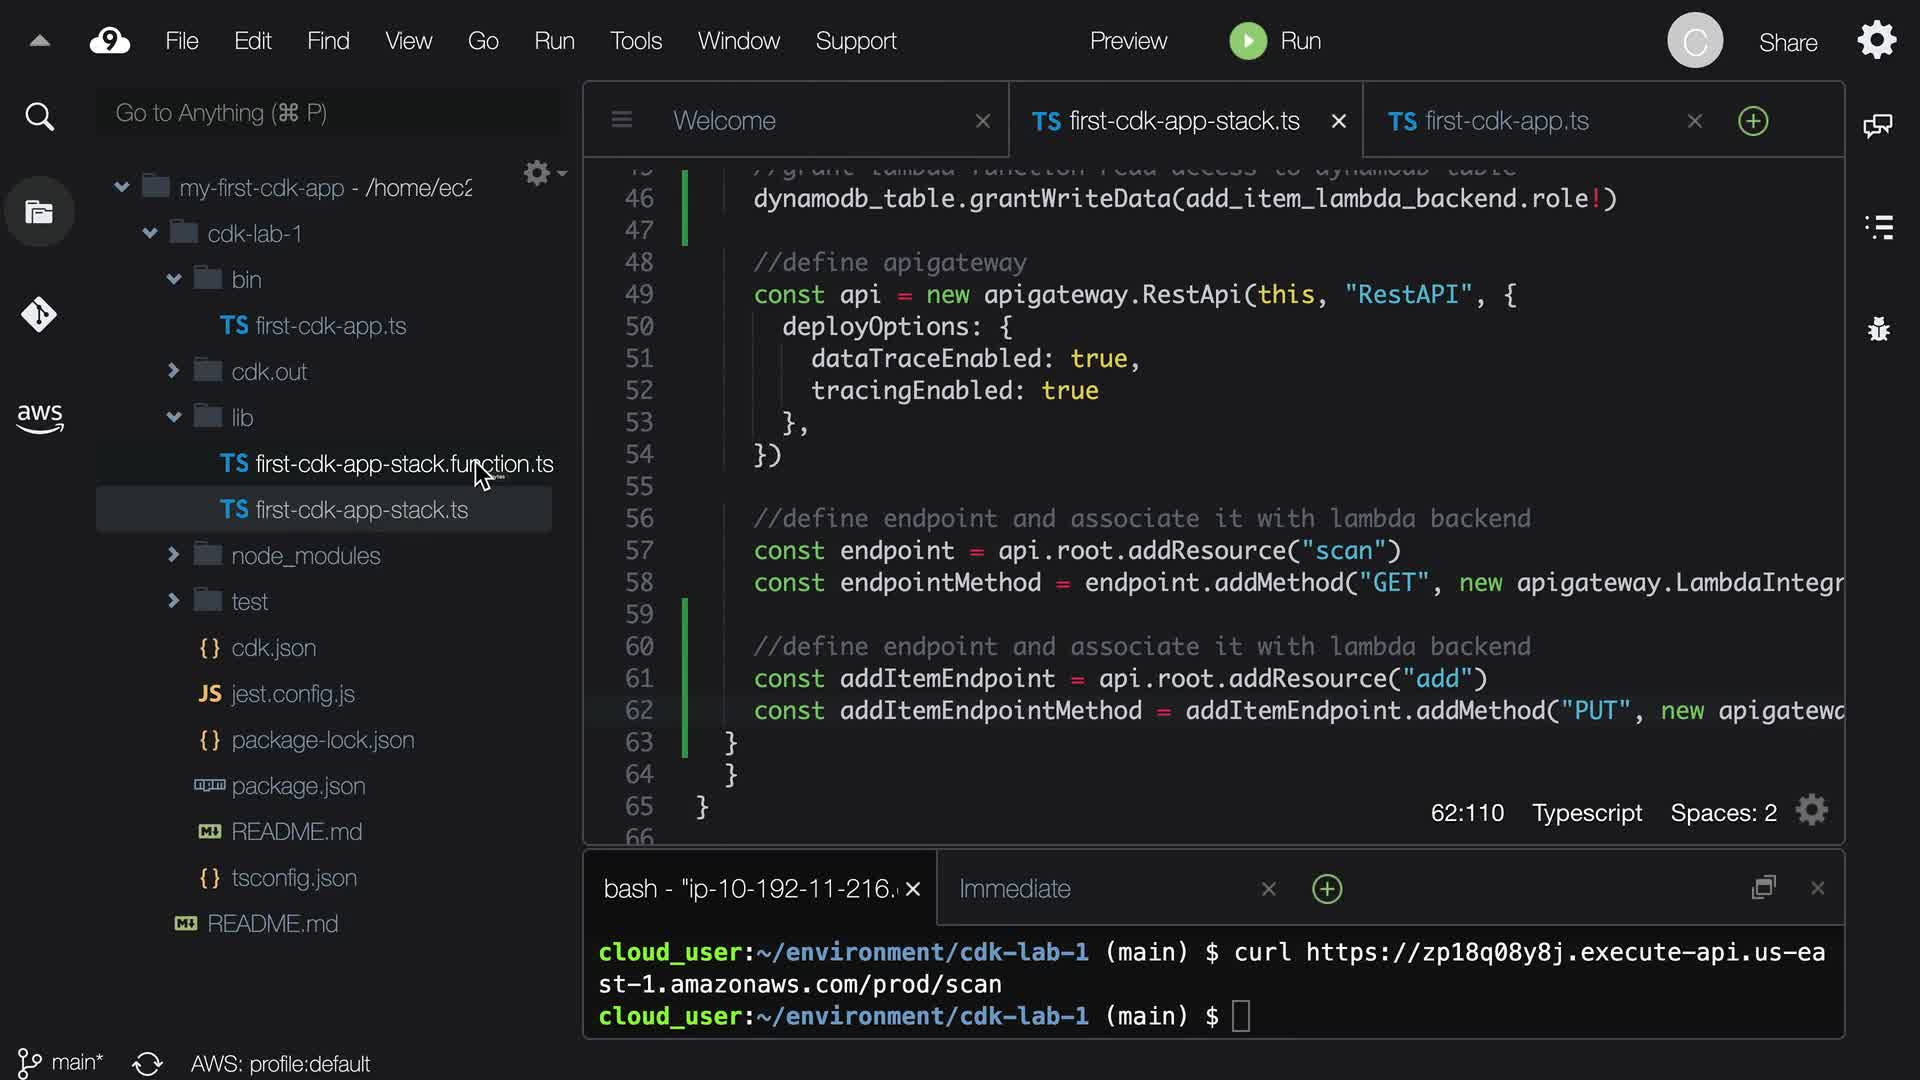
Task: Click the Environment files panel icon
Action: [x=39, y=212]
